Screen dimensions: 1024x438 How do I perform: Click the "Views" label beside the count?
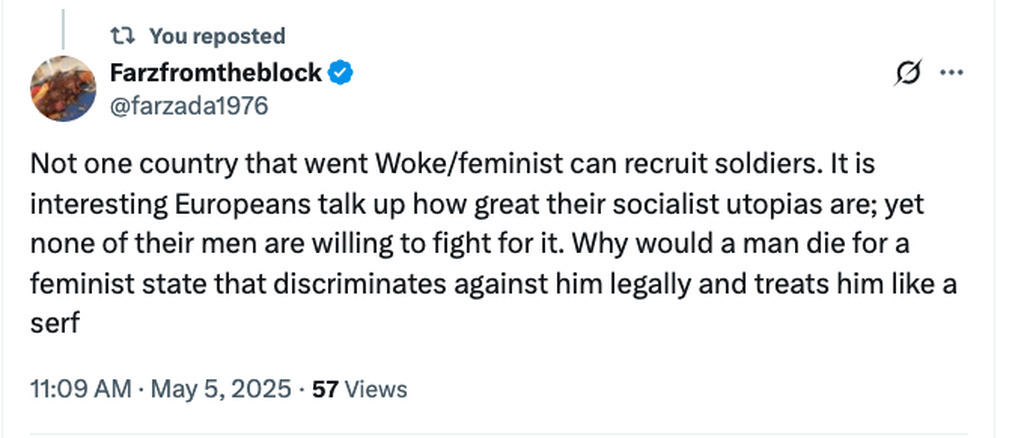pos(374,388)
